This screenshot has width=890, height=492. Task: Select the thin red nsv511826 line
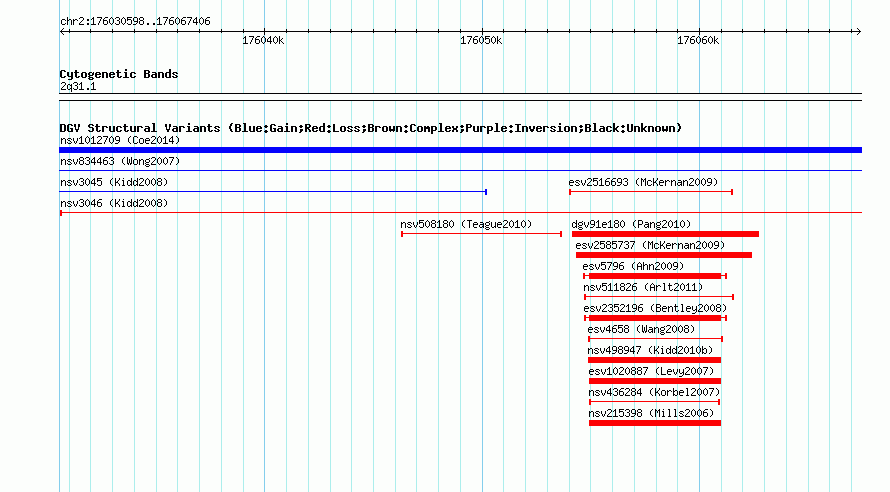click(659, 297)
